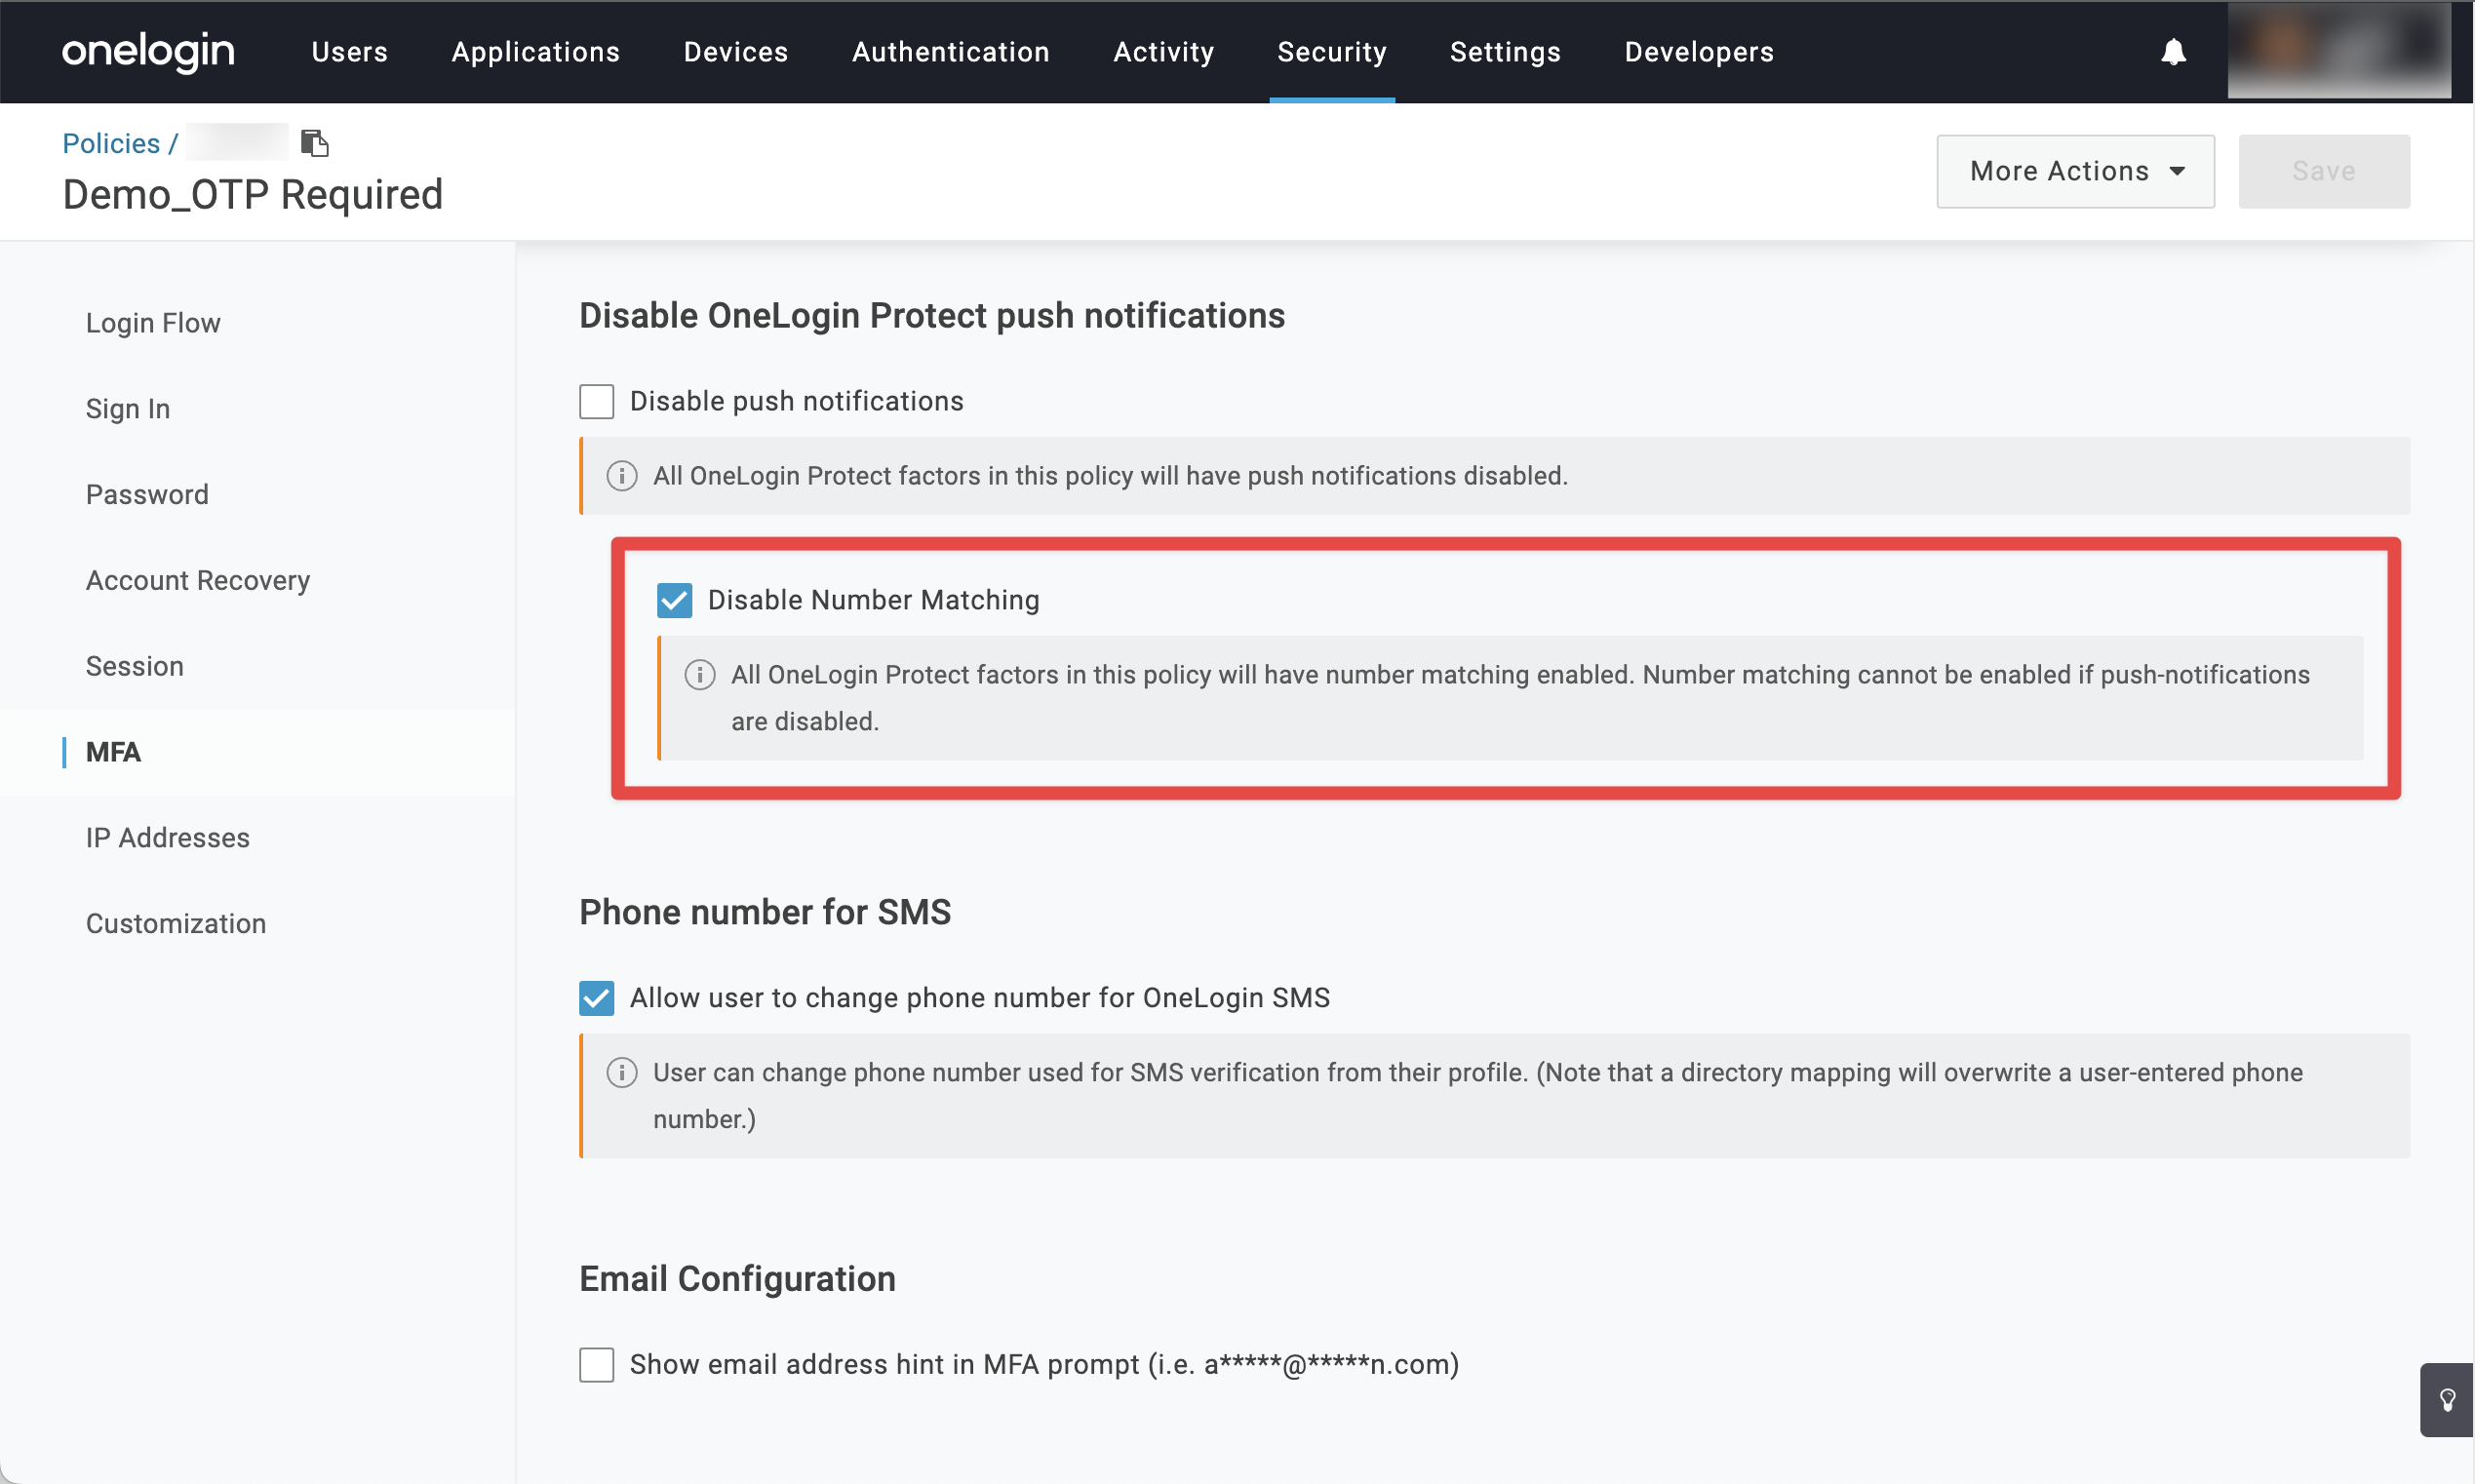Uncheck Allow user to change phone number
Image resolution: width=2475 pixels, height=1484 pixels.
596,998
